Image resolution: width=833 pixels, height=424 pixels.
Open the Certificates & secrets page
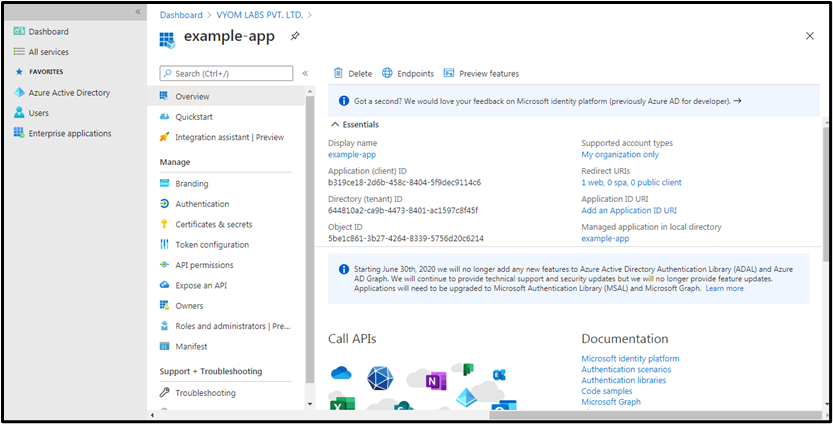pyautogui.click(x=213, y=224)
